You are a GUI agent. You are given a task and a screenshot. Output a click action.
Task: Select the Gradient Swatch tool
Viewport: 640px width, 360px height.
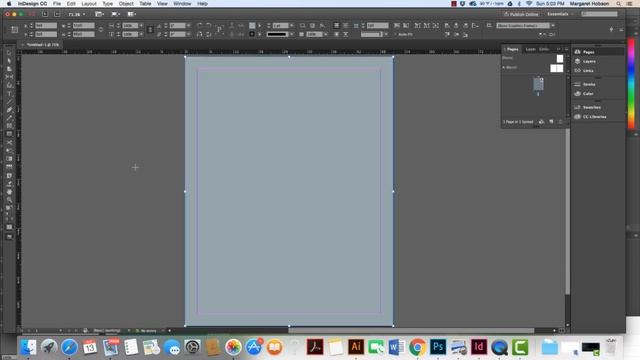pyautogui.click(x=9, y=159)
